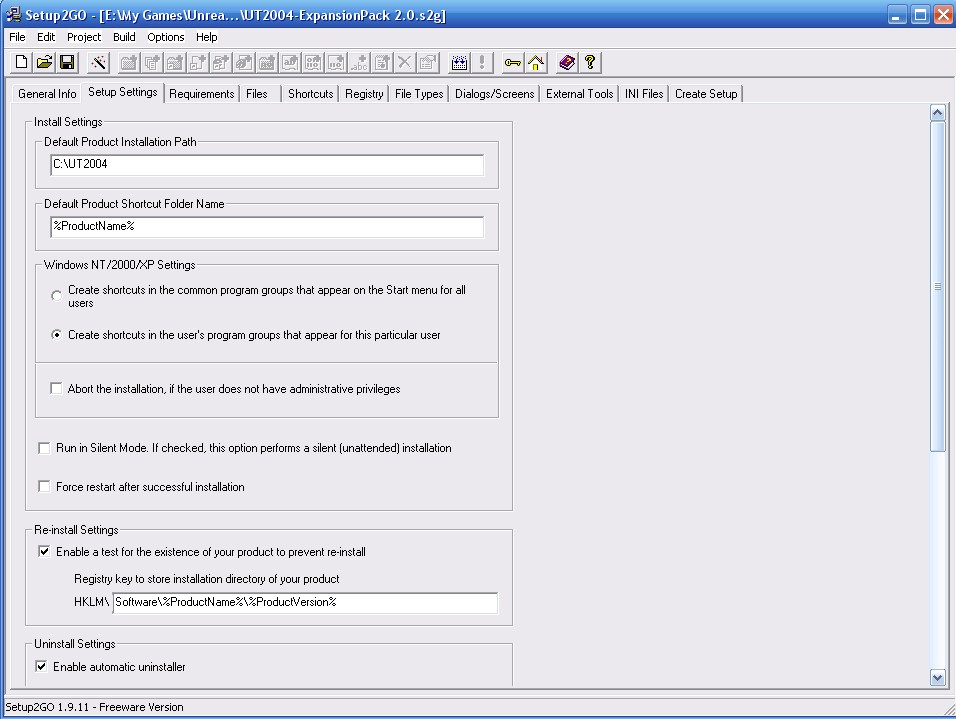Open the Shortcuts tab
The height and width of the screenshot is (719, 956).
click(310, 94)
